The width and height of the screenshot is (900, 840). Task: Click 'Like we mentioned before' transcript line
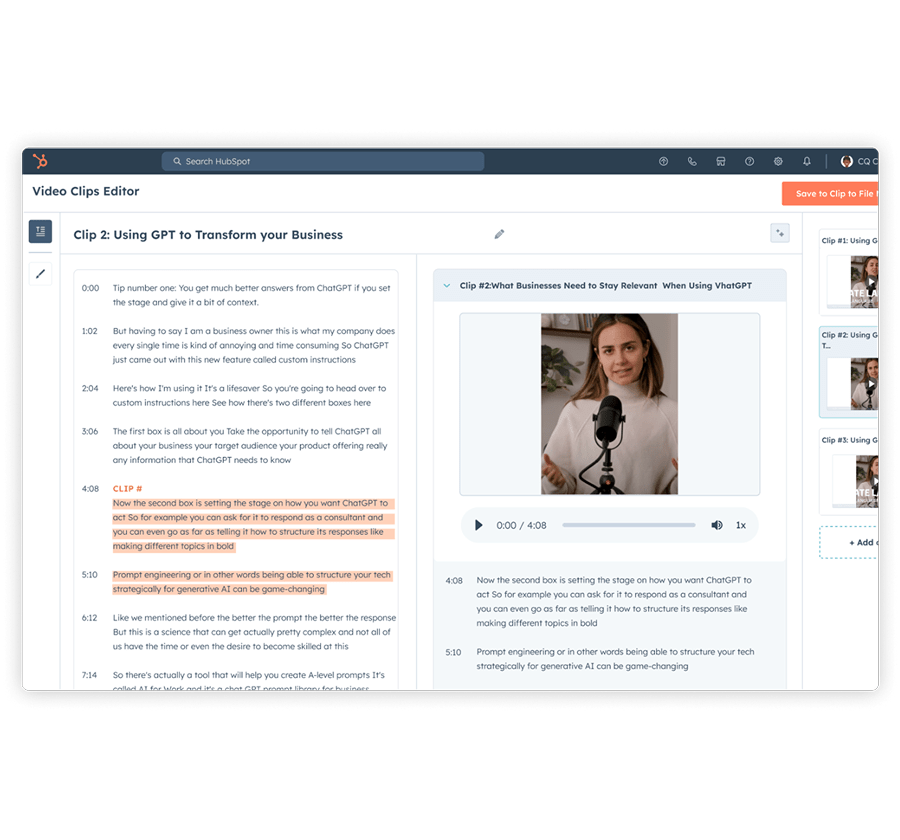(x=254, y=632)
